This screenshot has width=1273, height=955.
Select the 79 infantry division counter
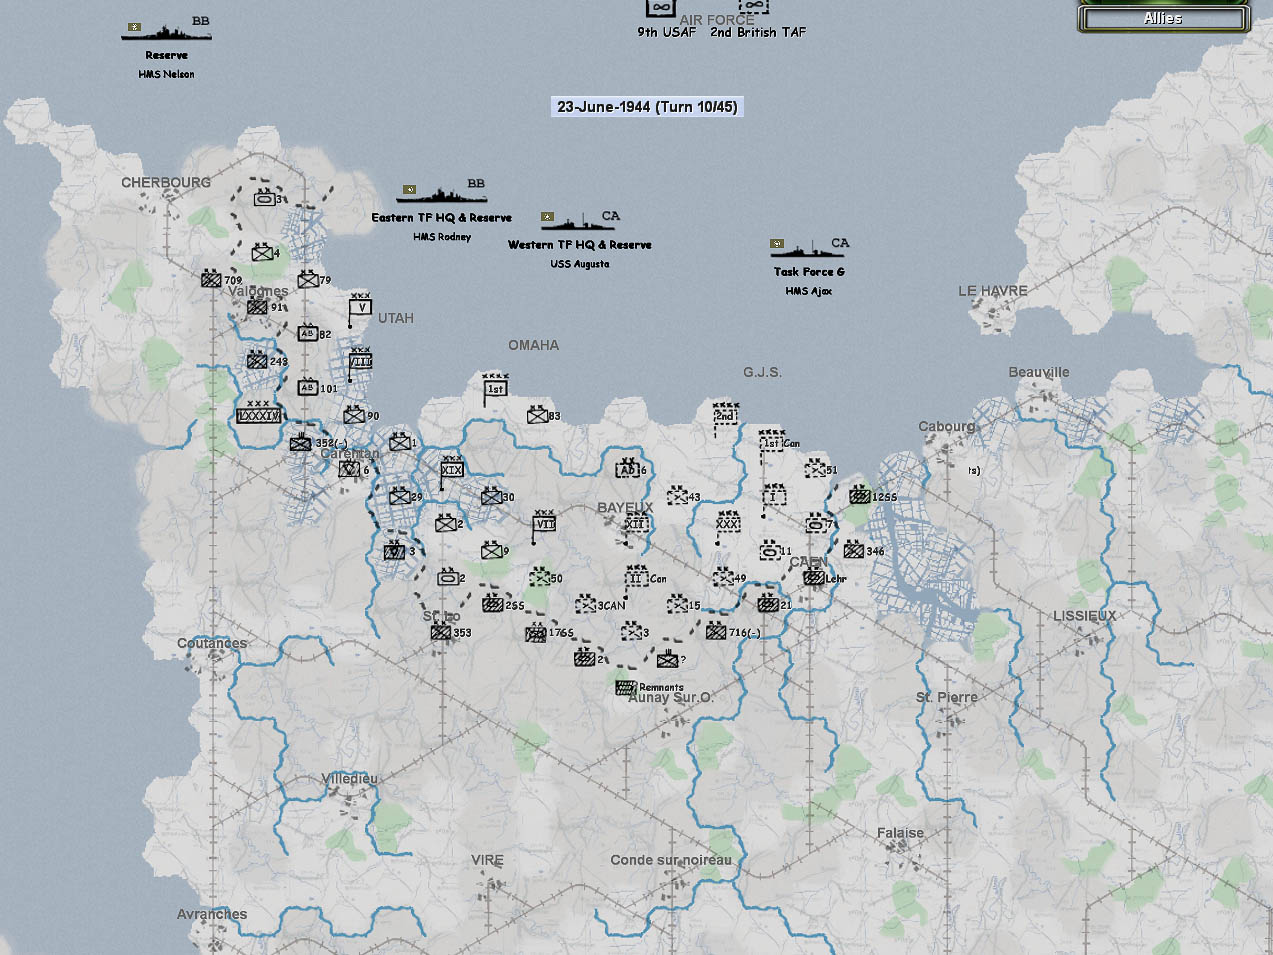(308, 279)
